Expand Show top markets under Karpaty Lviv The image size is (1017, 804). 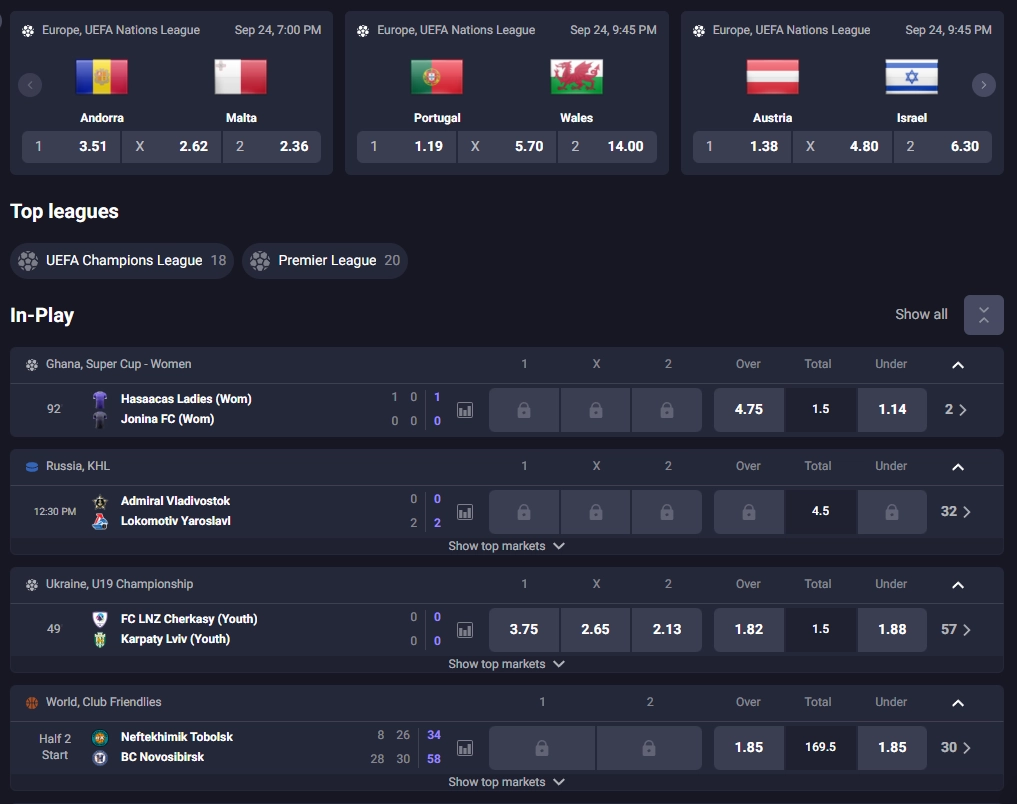click(x=506, y=664)
